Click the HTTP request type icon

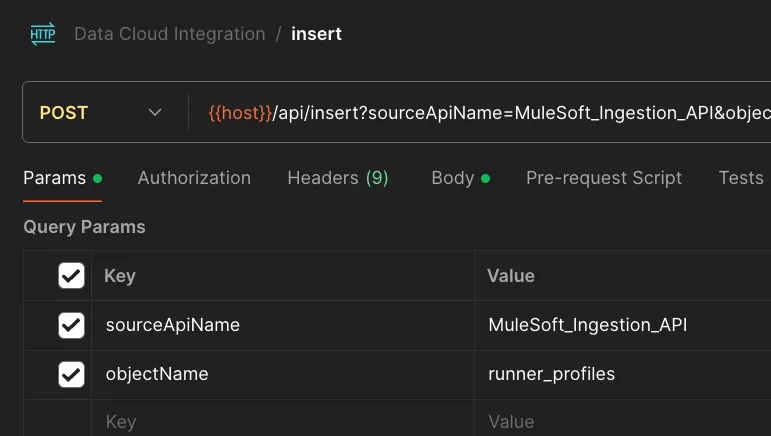pos(43,34)
